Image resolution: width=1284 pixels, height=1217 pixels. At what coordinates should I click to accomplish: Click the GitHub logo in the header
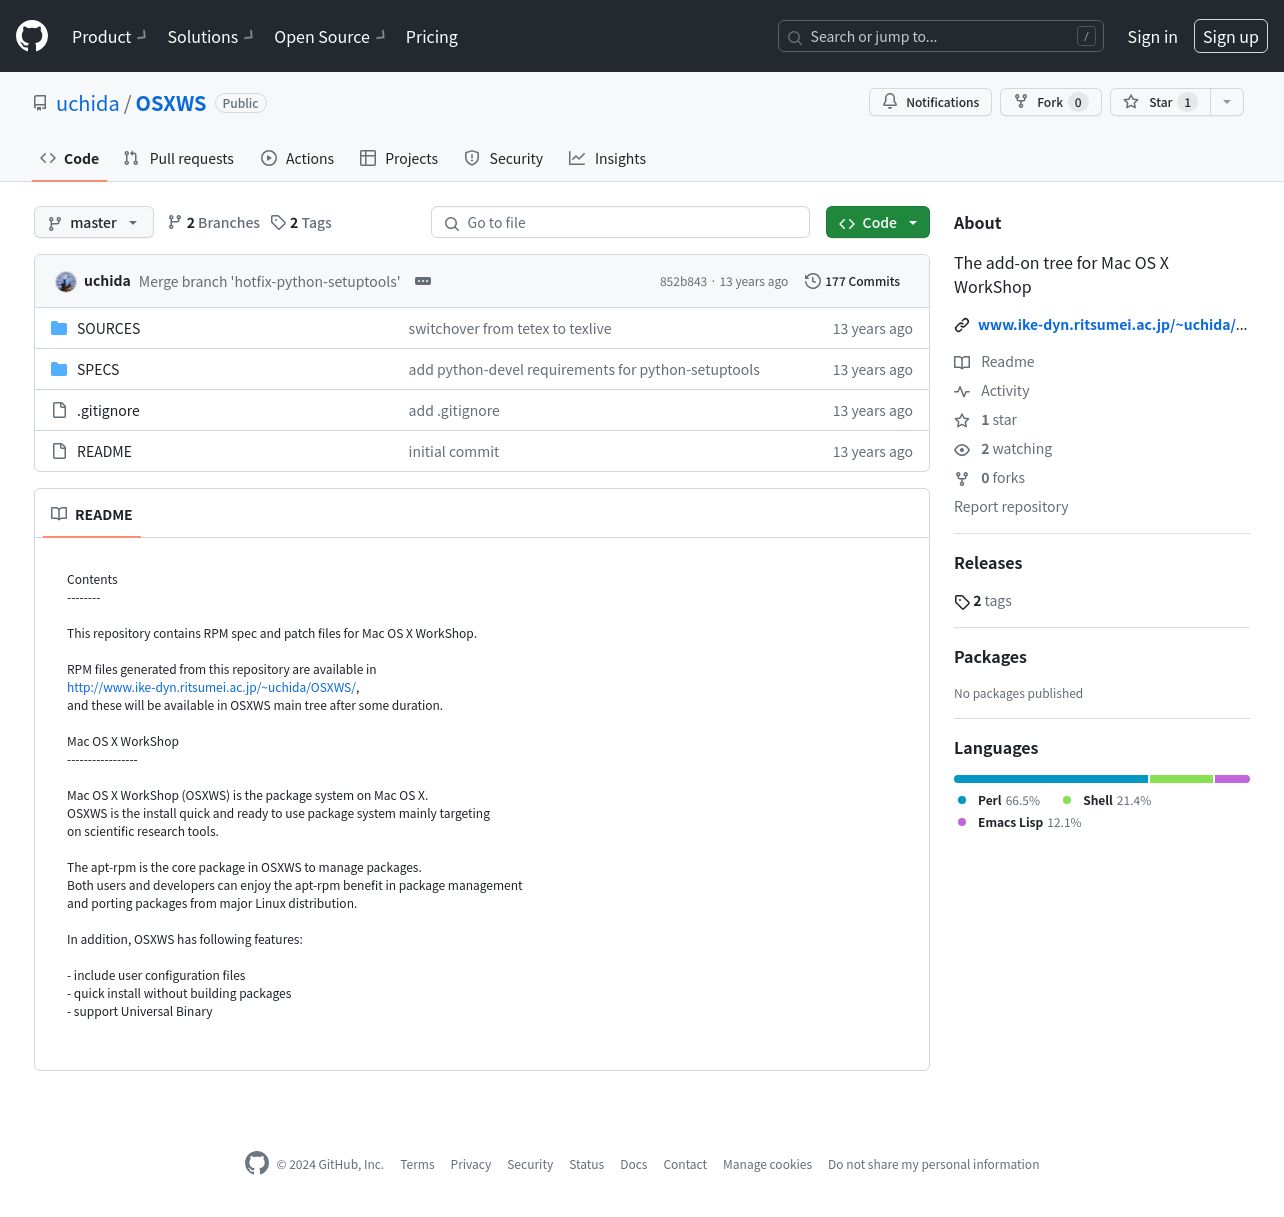click(x=32, y=36)
